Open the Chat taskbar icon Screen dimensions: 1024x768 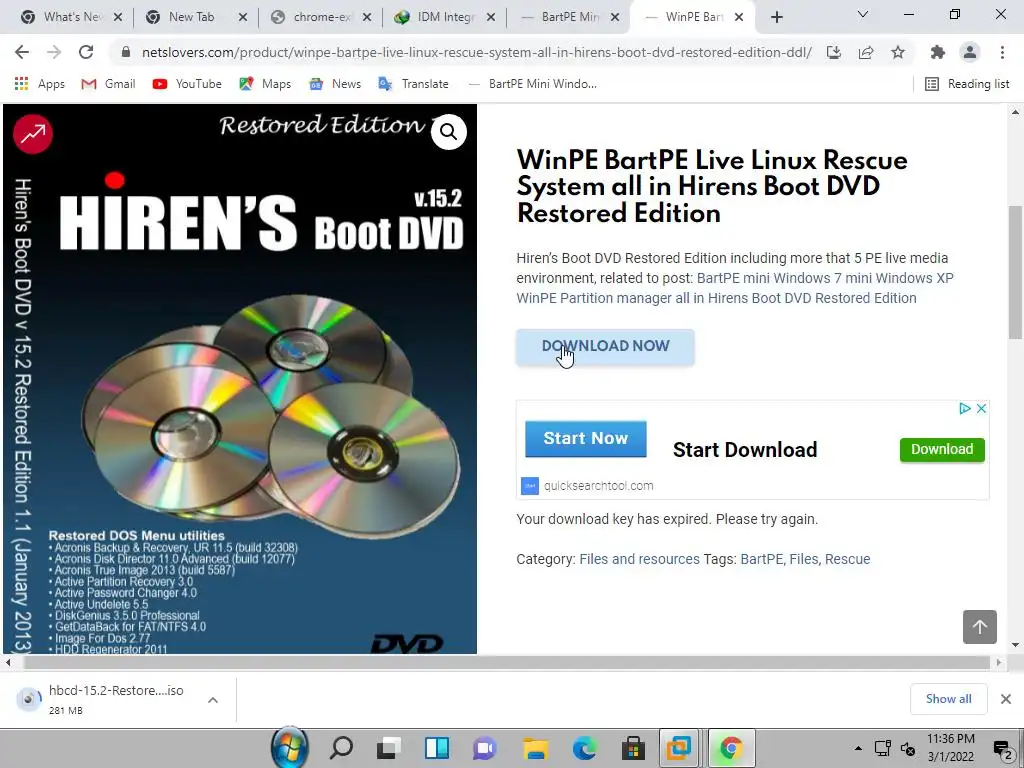pyautogui.click(x=485, y=747)
